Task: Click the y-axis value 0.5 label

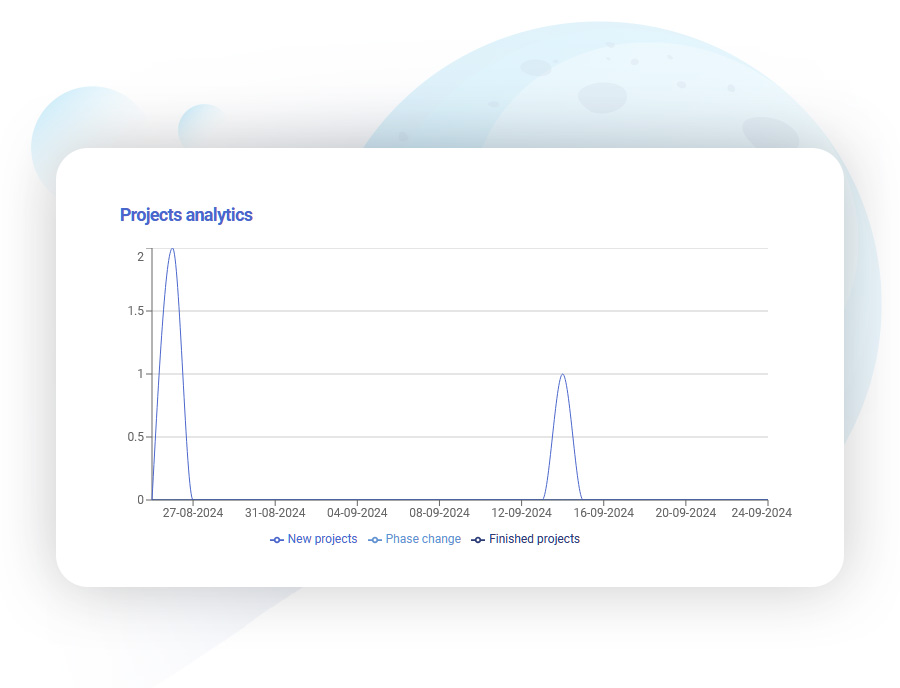Action: click(135, 437)
